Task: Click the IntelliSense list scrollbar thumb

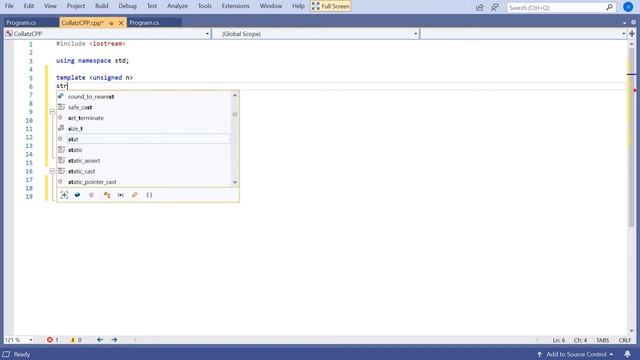Action: 235,114
